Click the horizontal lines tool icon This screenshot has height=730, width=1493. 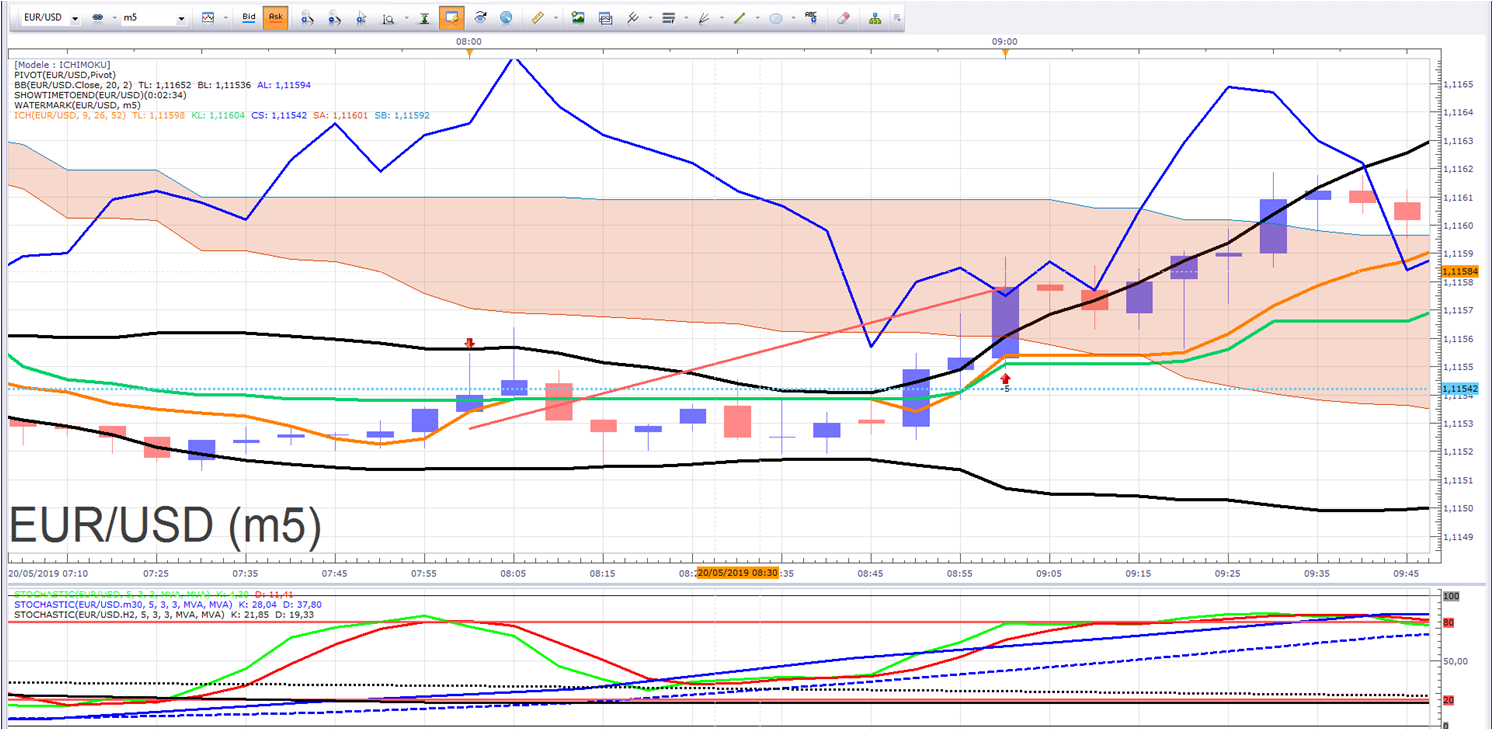[x=669, y=18]
